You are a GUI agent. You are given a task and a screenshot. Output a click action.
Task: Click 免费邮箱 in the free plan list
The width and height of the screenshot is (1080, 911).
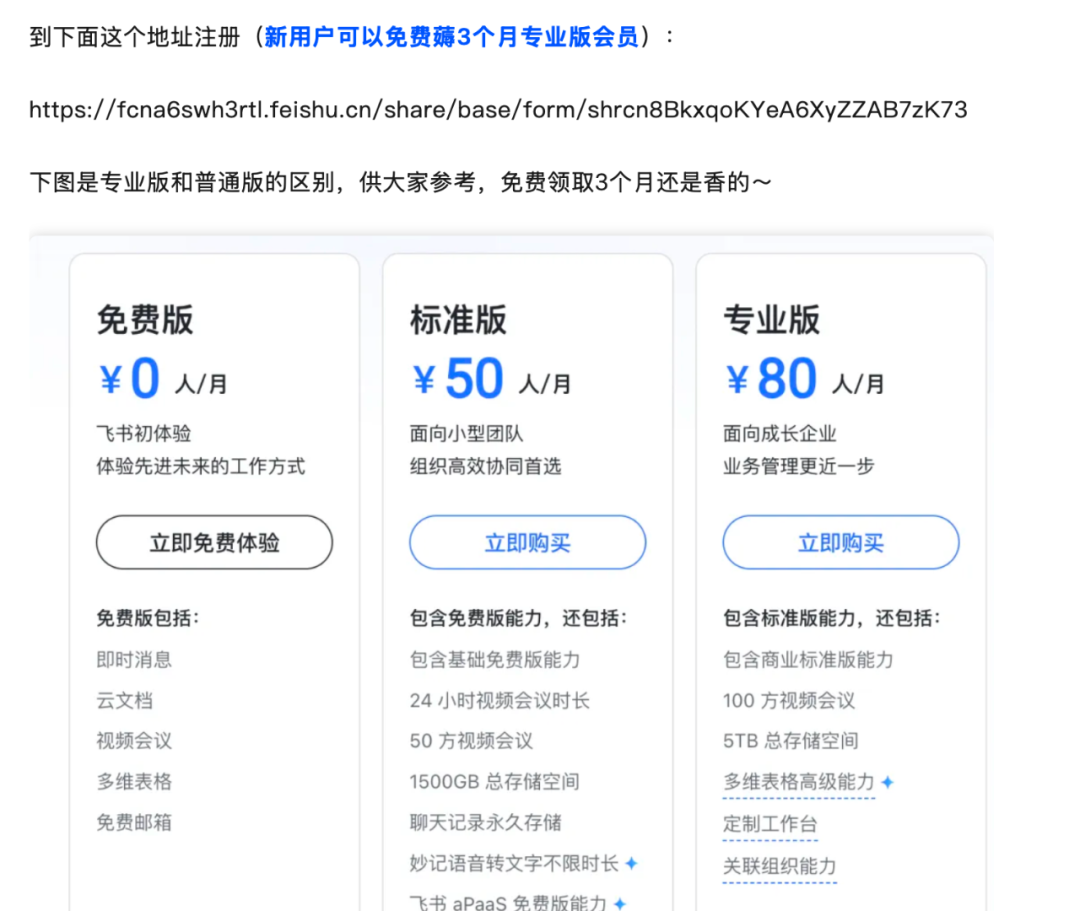pos(134,822)
